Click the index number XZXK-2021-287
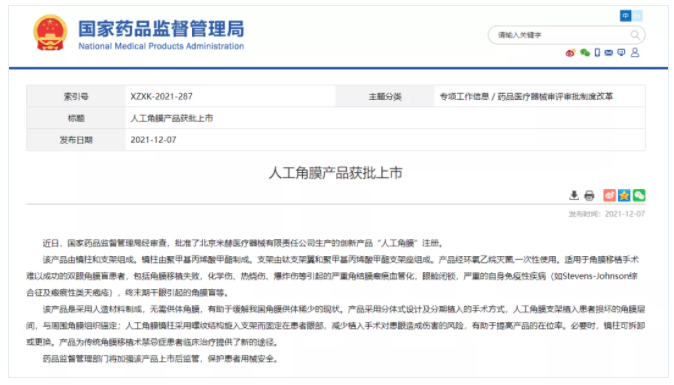This screenshot has width=674, height=385. pyautogui.click(x=162, y=96)
